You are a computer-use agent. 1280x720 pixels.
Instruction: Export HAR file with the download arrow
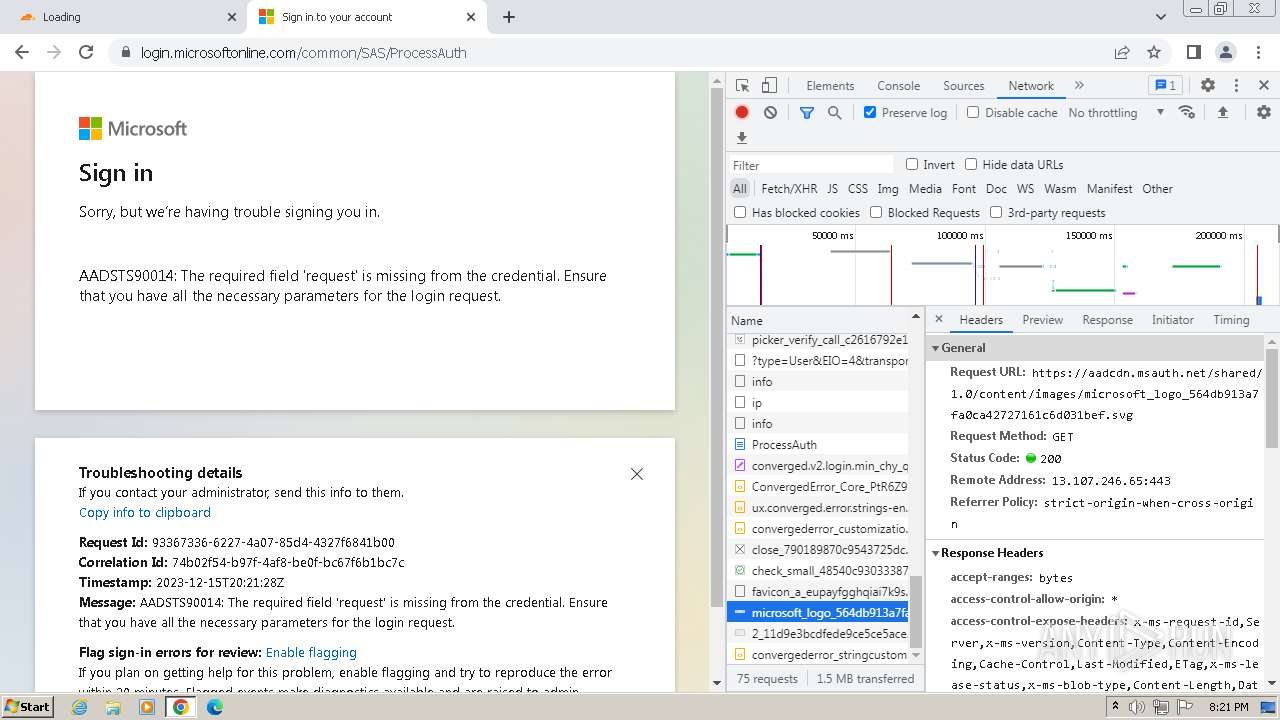click(x=742, y=138)
